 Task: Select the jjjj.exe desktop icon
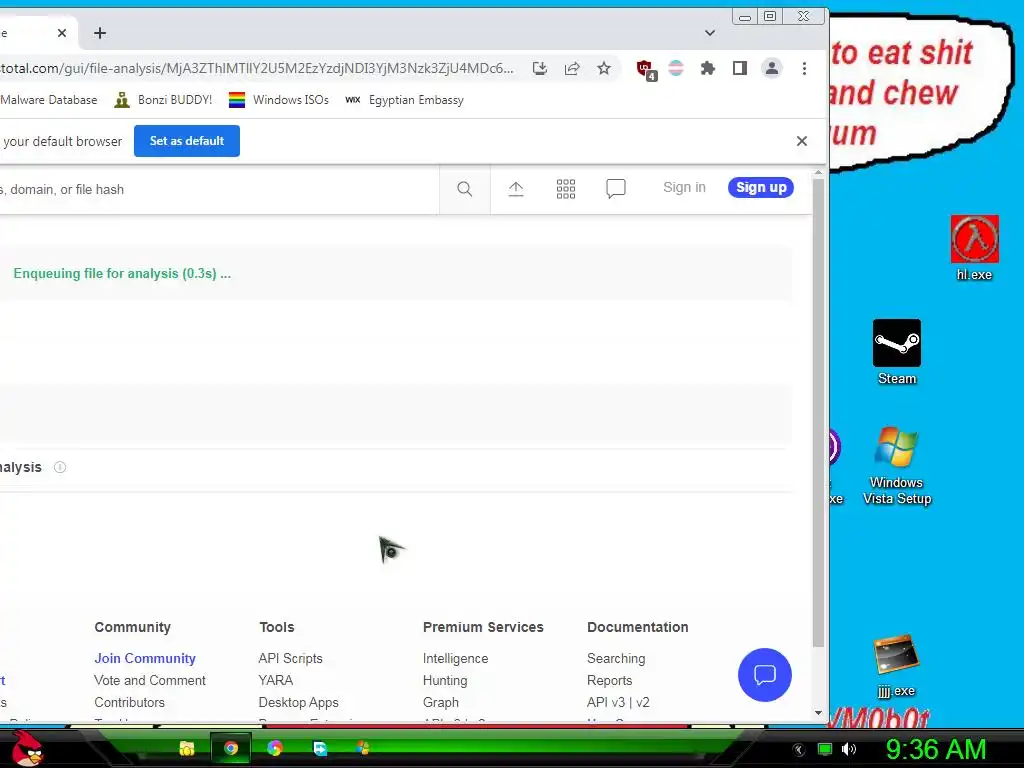click(897, 665)
